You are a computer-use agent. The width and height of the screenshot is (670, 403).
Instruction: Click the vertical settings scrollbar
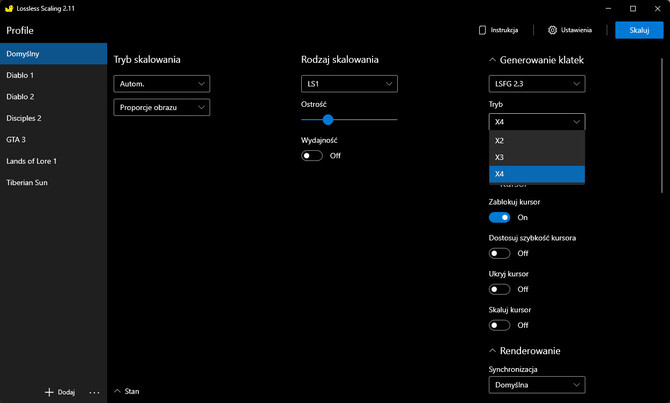[x=662, y=125]
